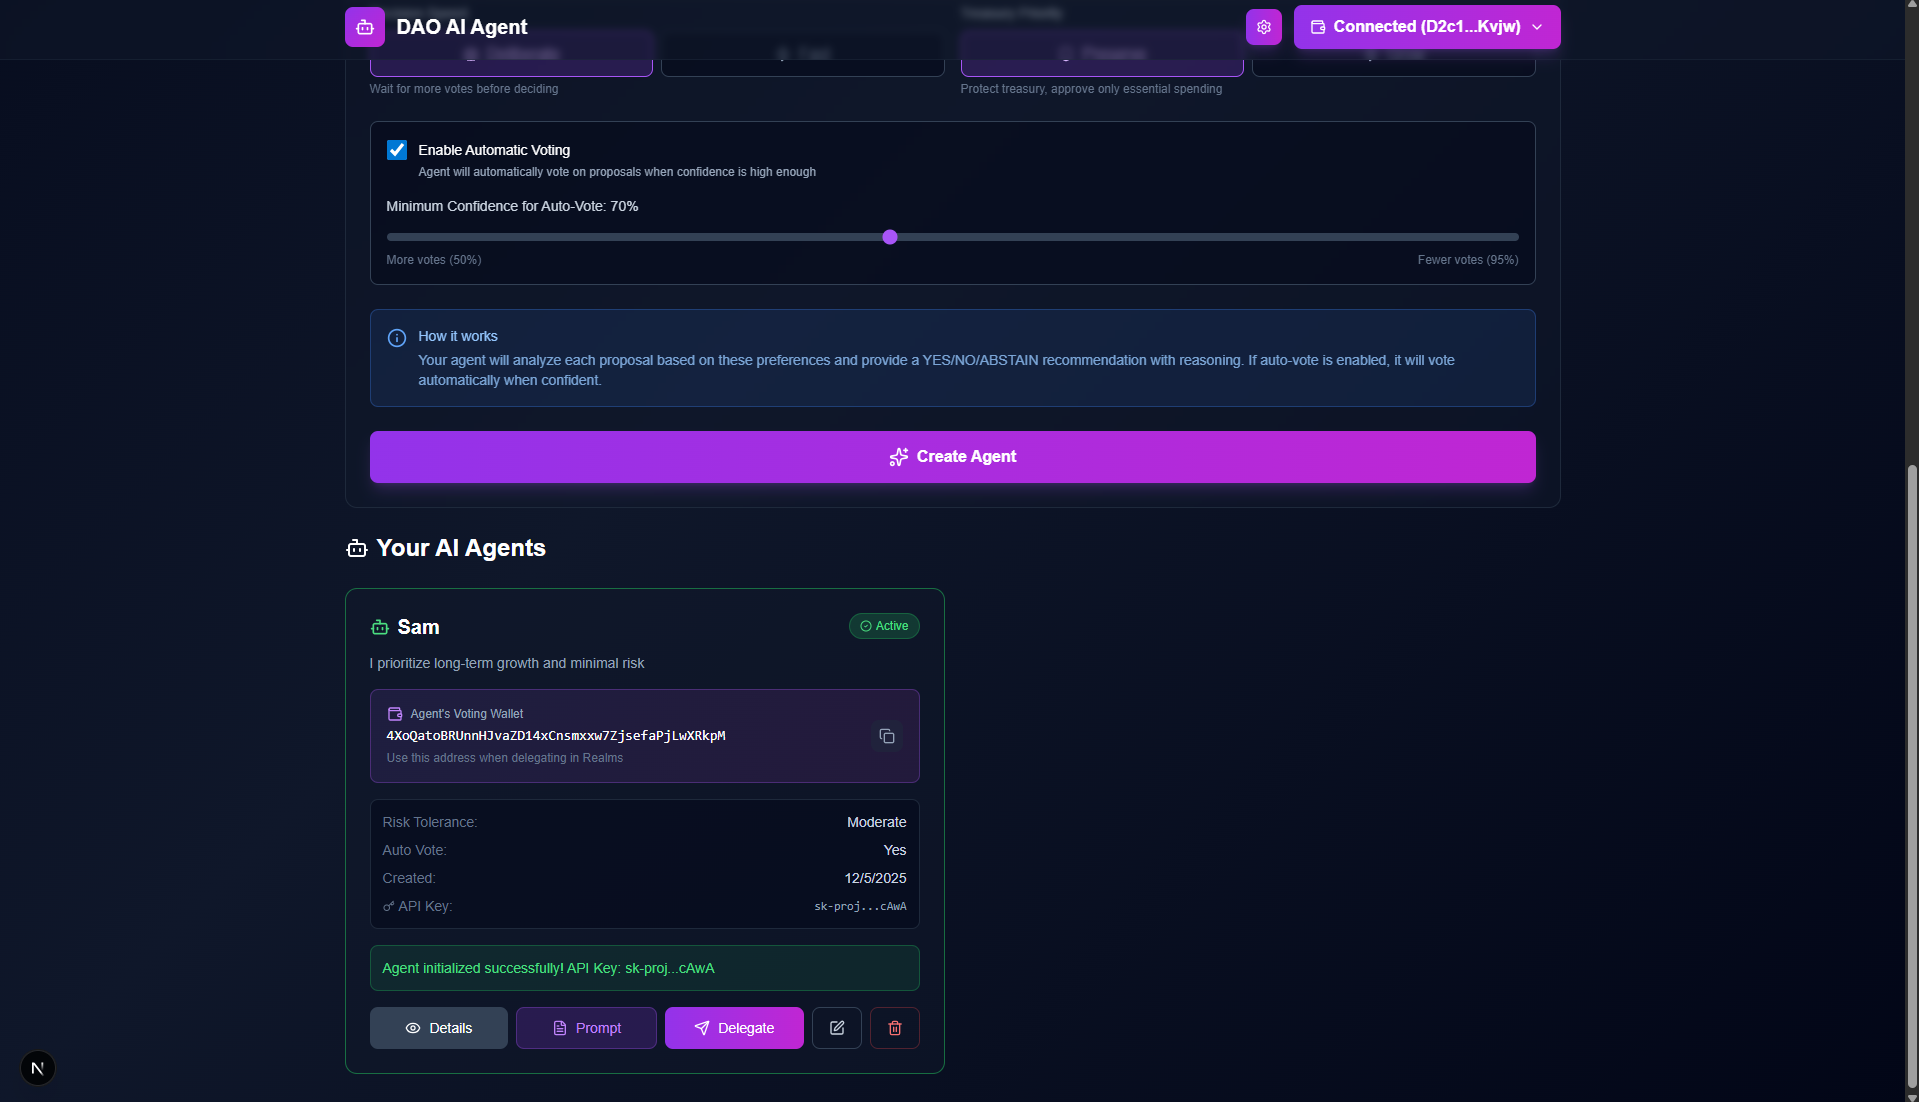Click the settings gear icon
The height and width of the screenshot is (1102, 1919).
click(1263, 27)
